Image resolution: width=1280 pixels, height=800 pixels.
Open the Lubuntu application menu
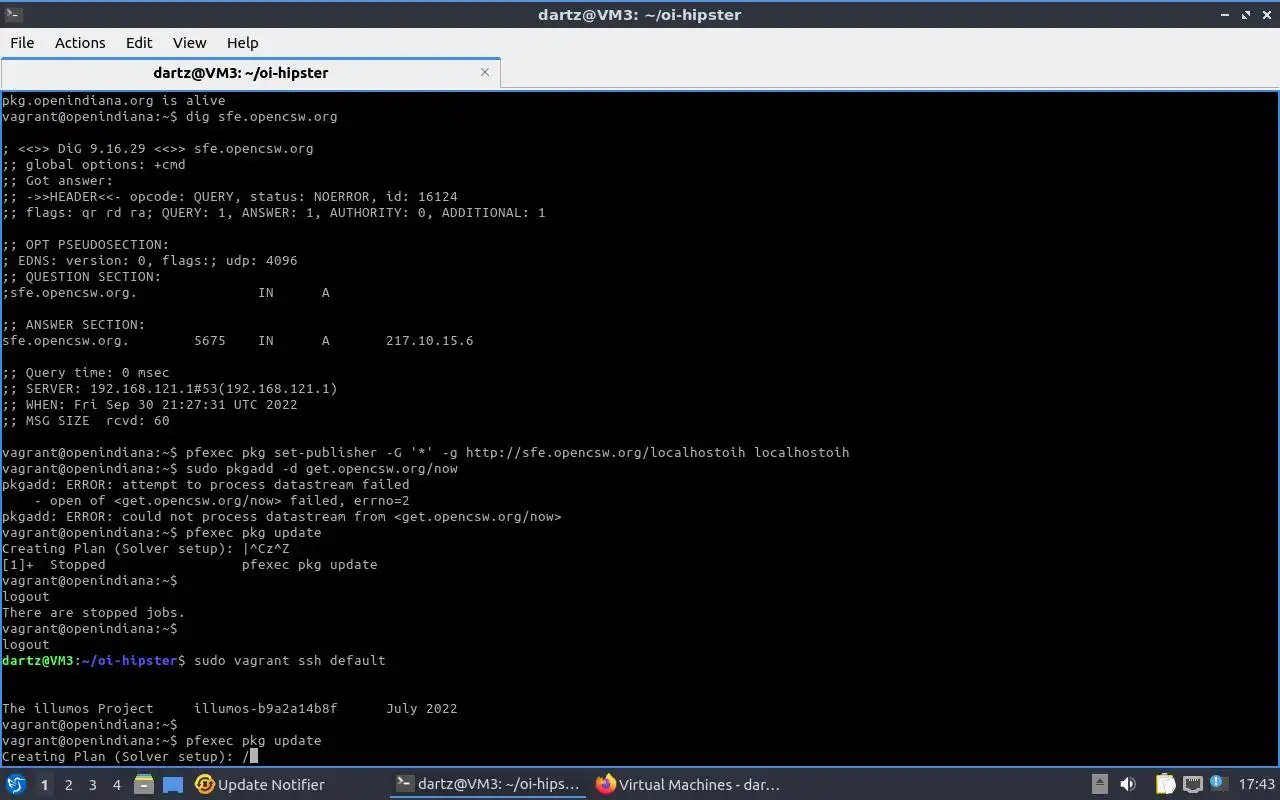16,785
